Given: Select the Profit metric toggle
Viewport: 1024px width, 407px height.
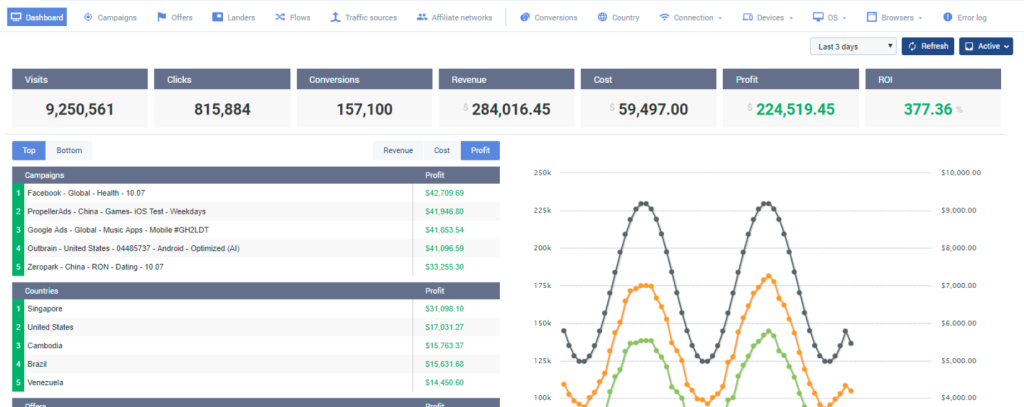Looking at the screenshot, I should coord(480,150).
